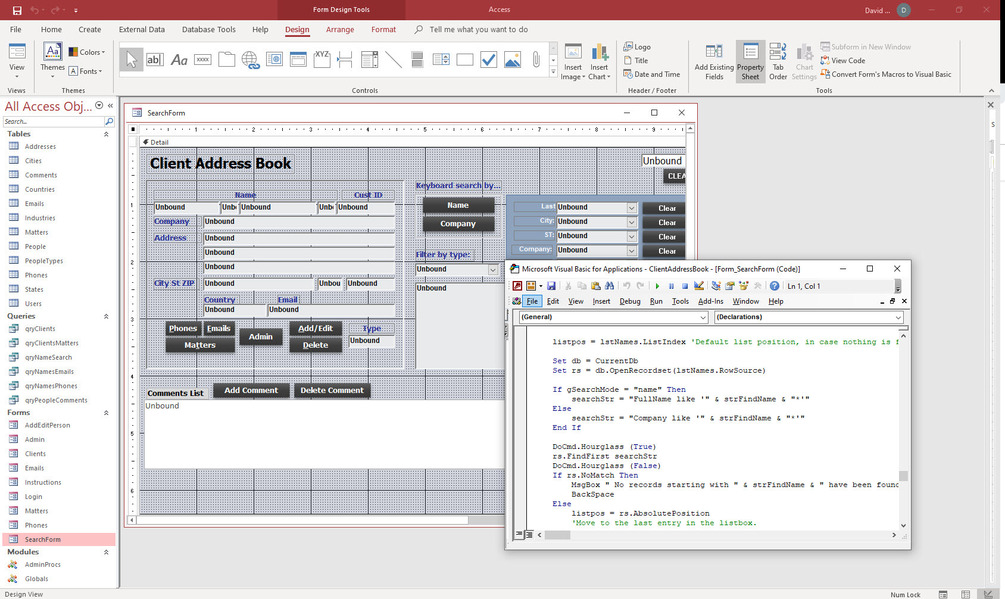Collapse the Modules group in navigation

(x=106, y=552)
